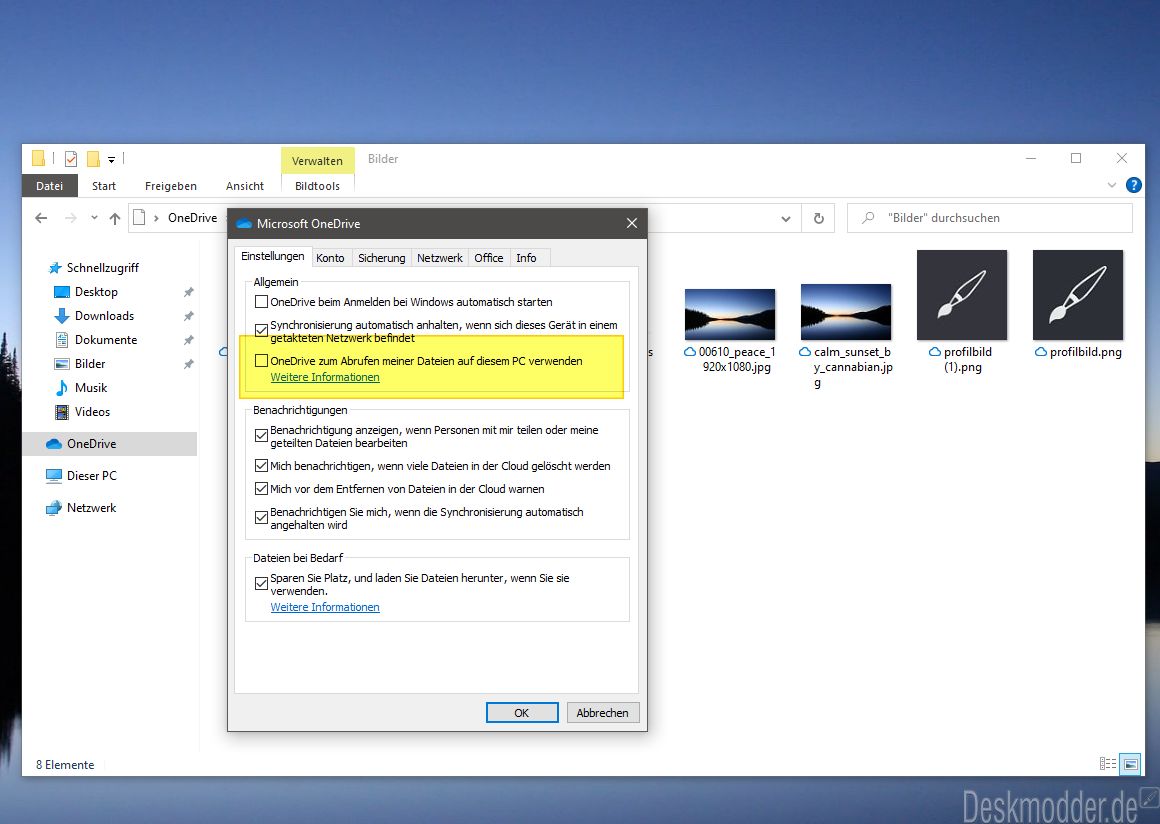
Task: Click the 'Bilder durchsuchen' search field
Action: [990, 218]
